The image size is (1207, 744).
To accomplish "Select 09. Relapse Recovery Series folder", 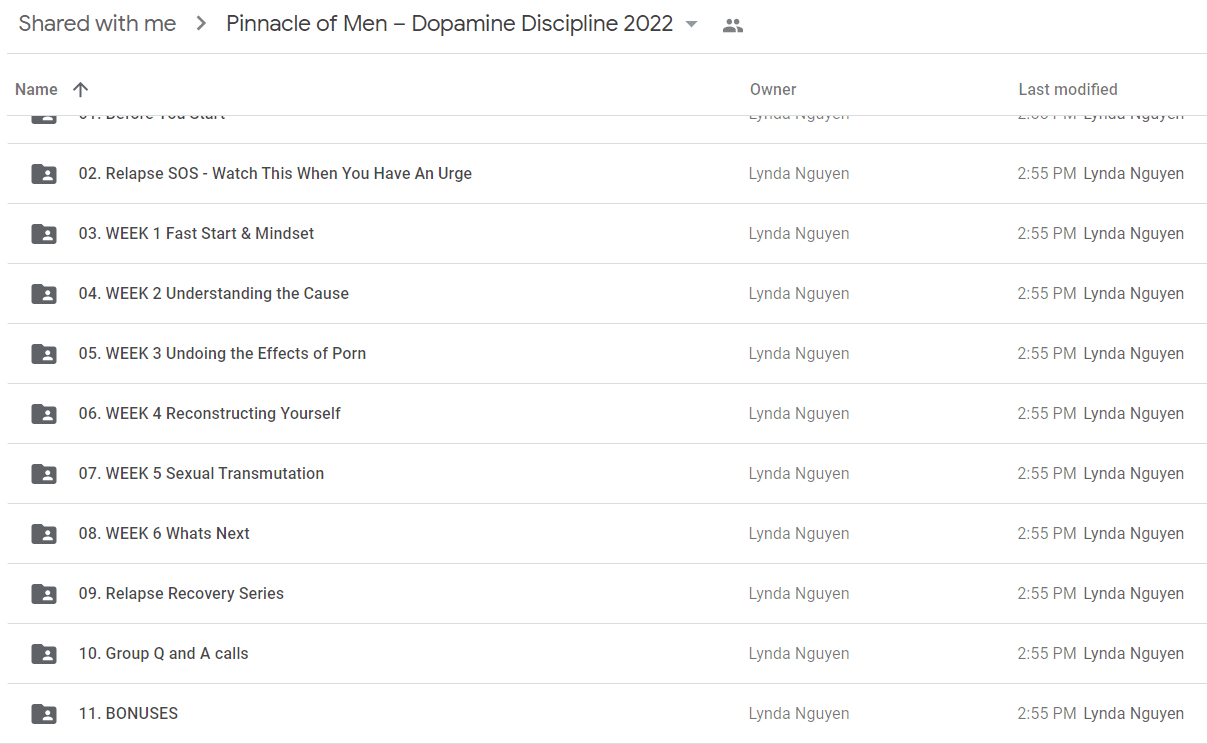I will [607, 594].
